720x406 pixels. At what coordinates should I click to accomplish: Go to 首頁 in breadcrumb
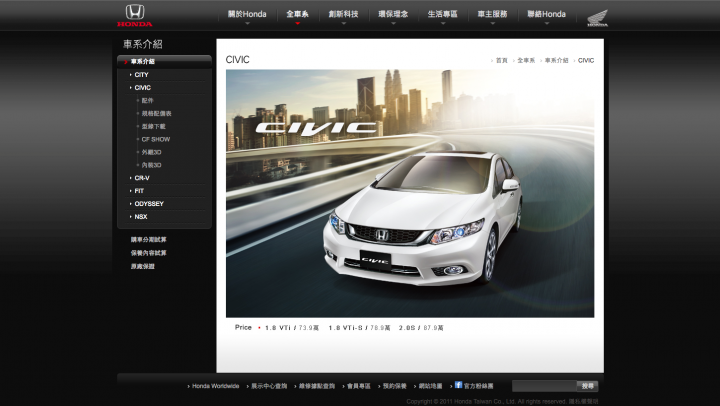[x=501, y=61]
